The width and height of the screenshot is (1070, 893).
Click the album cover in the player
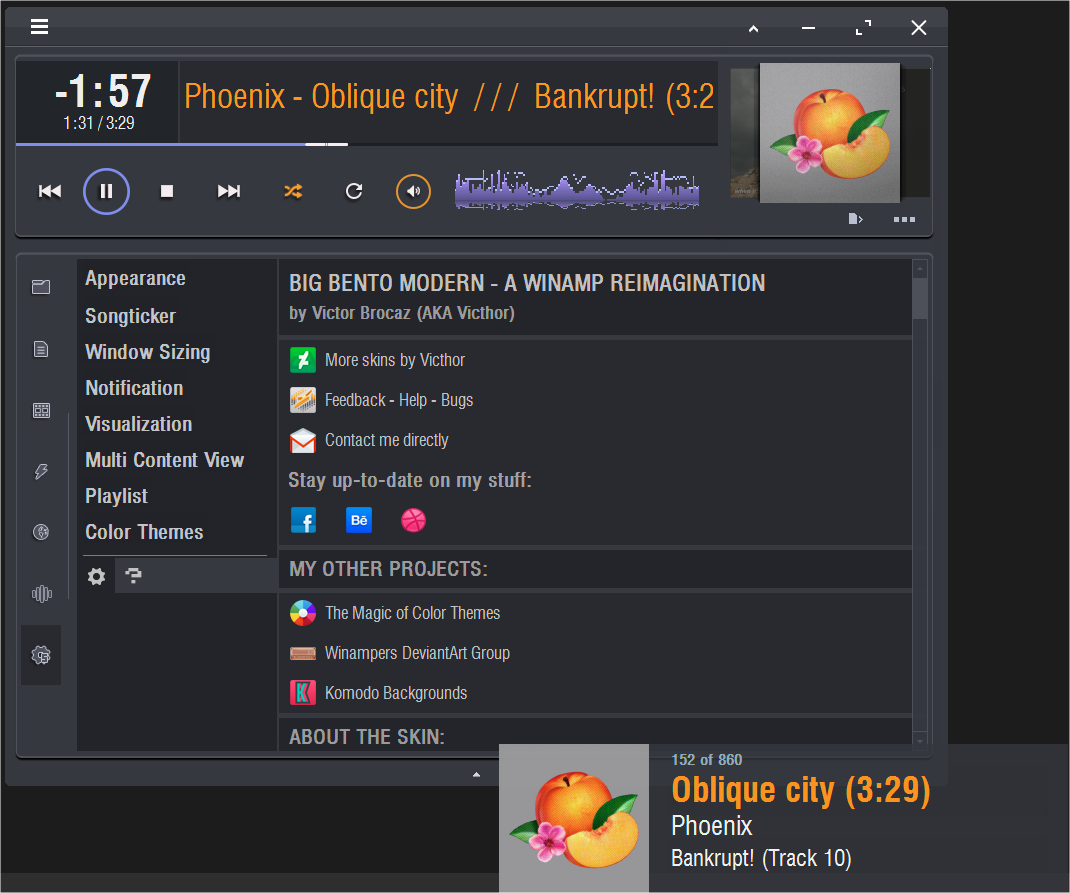pos(830,132)
